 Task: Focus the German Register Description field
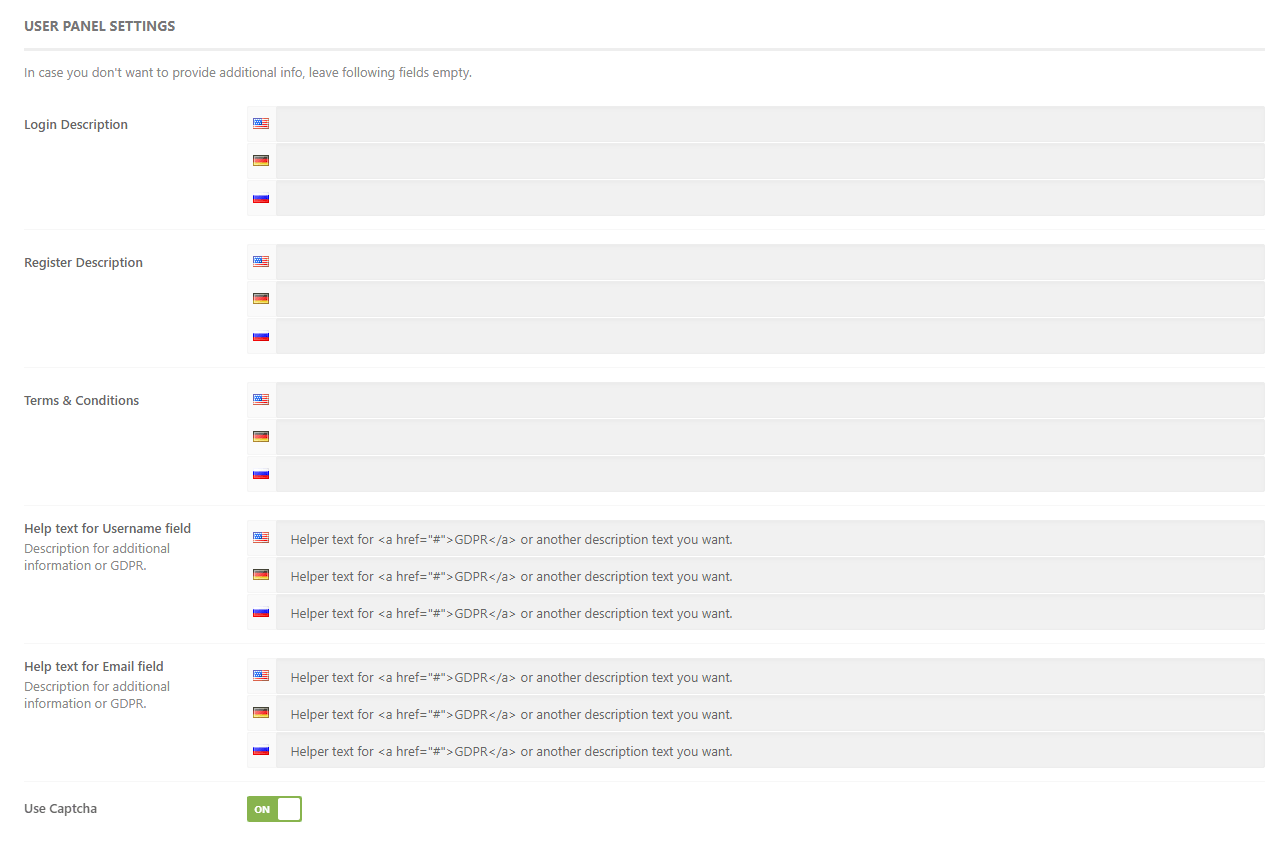[x=770, y=299]
